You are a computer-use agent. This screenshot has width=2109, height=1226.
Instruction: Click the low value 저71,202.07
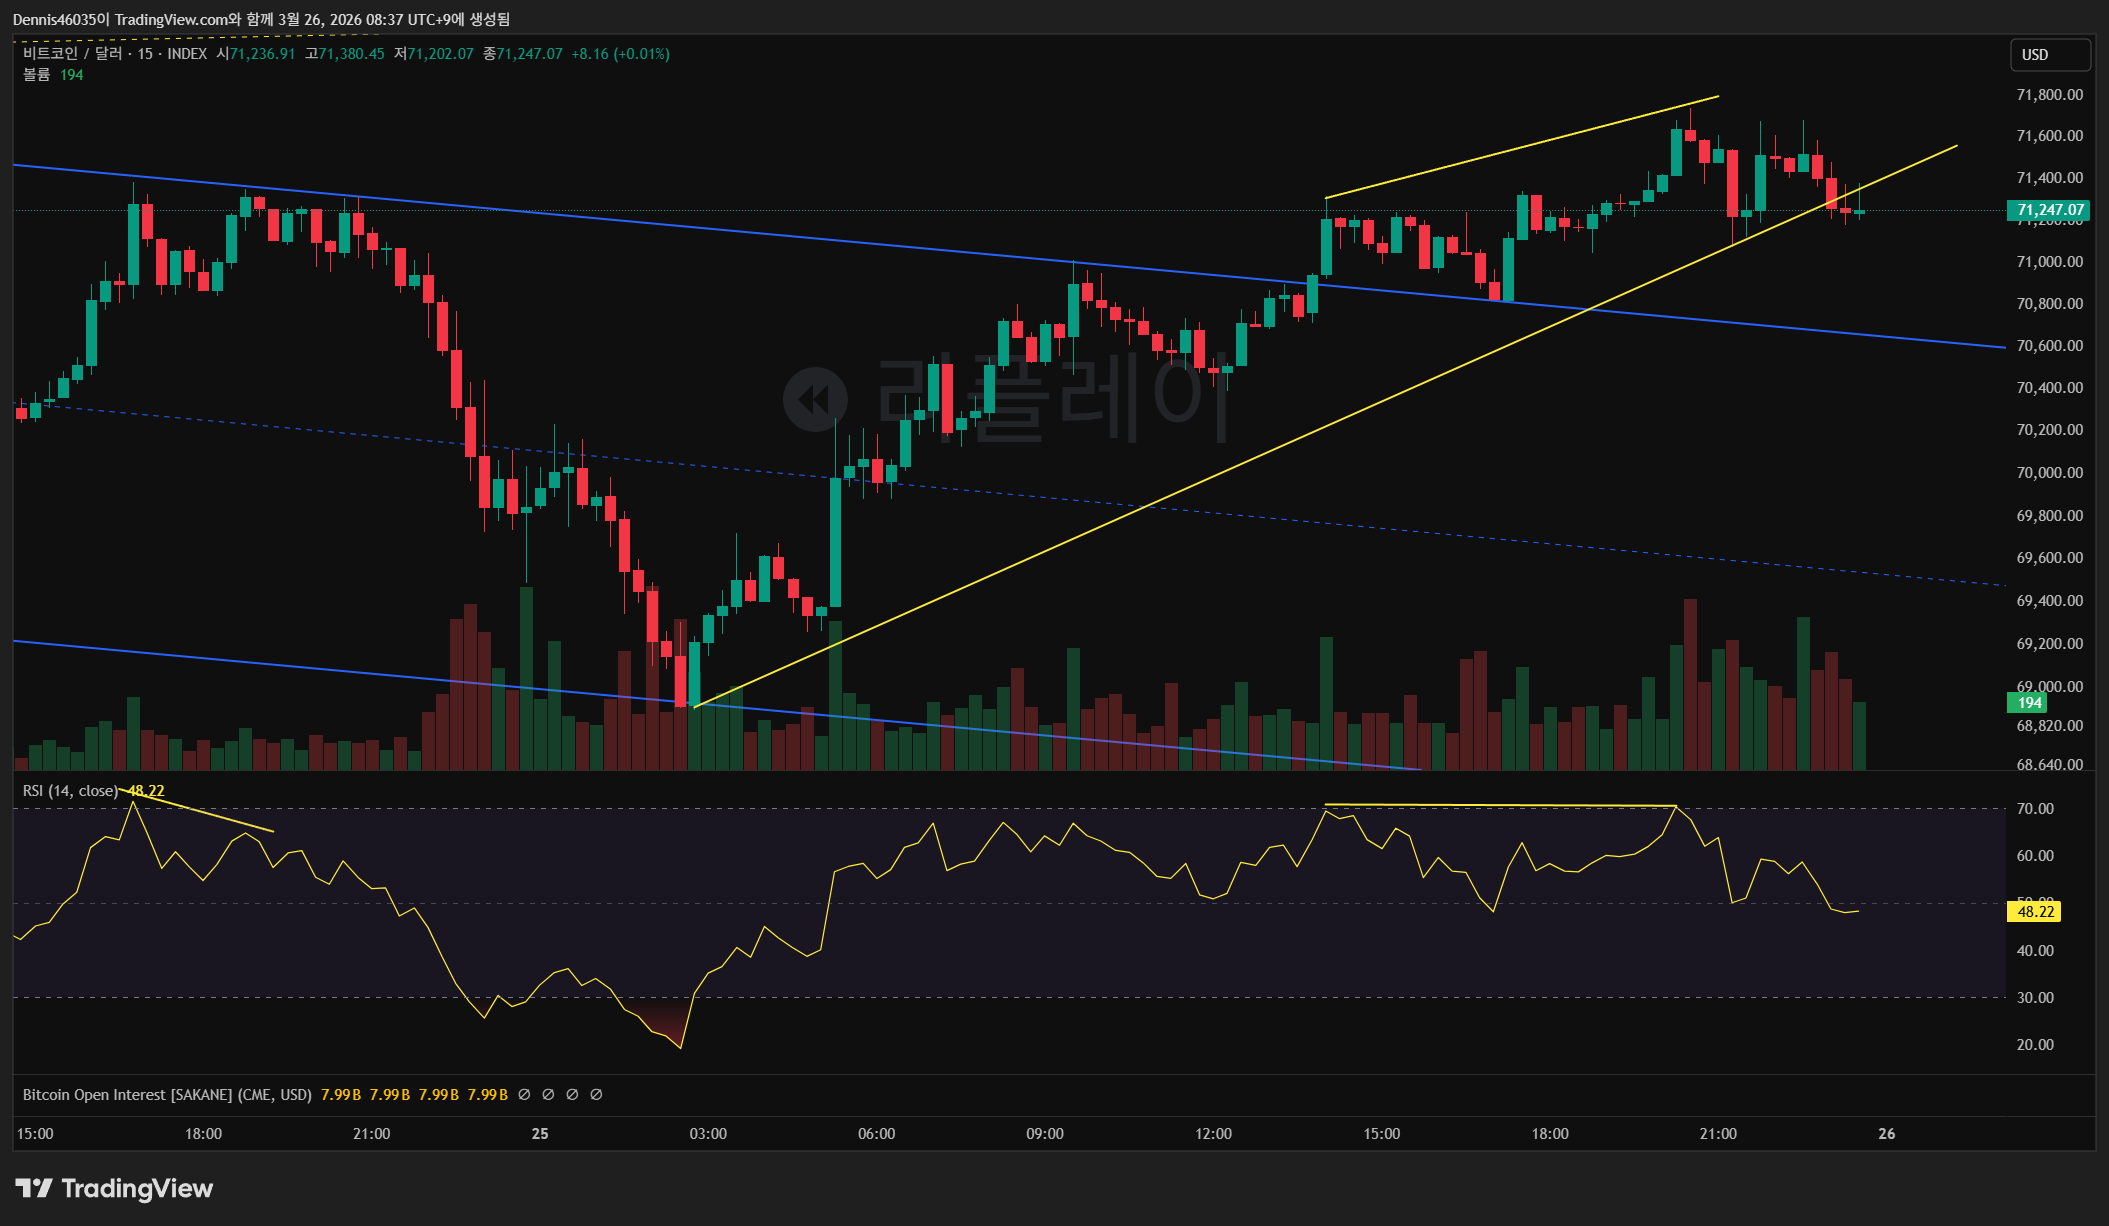coord(434,54)
